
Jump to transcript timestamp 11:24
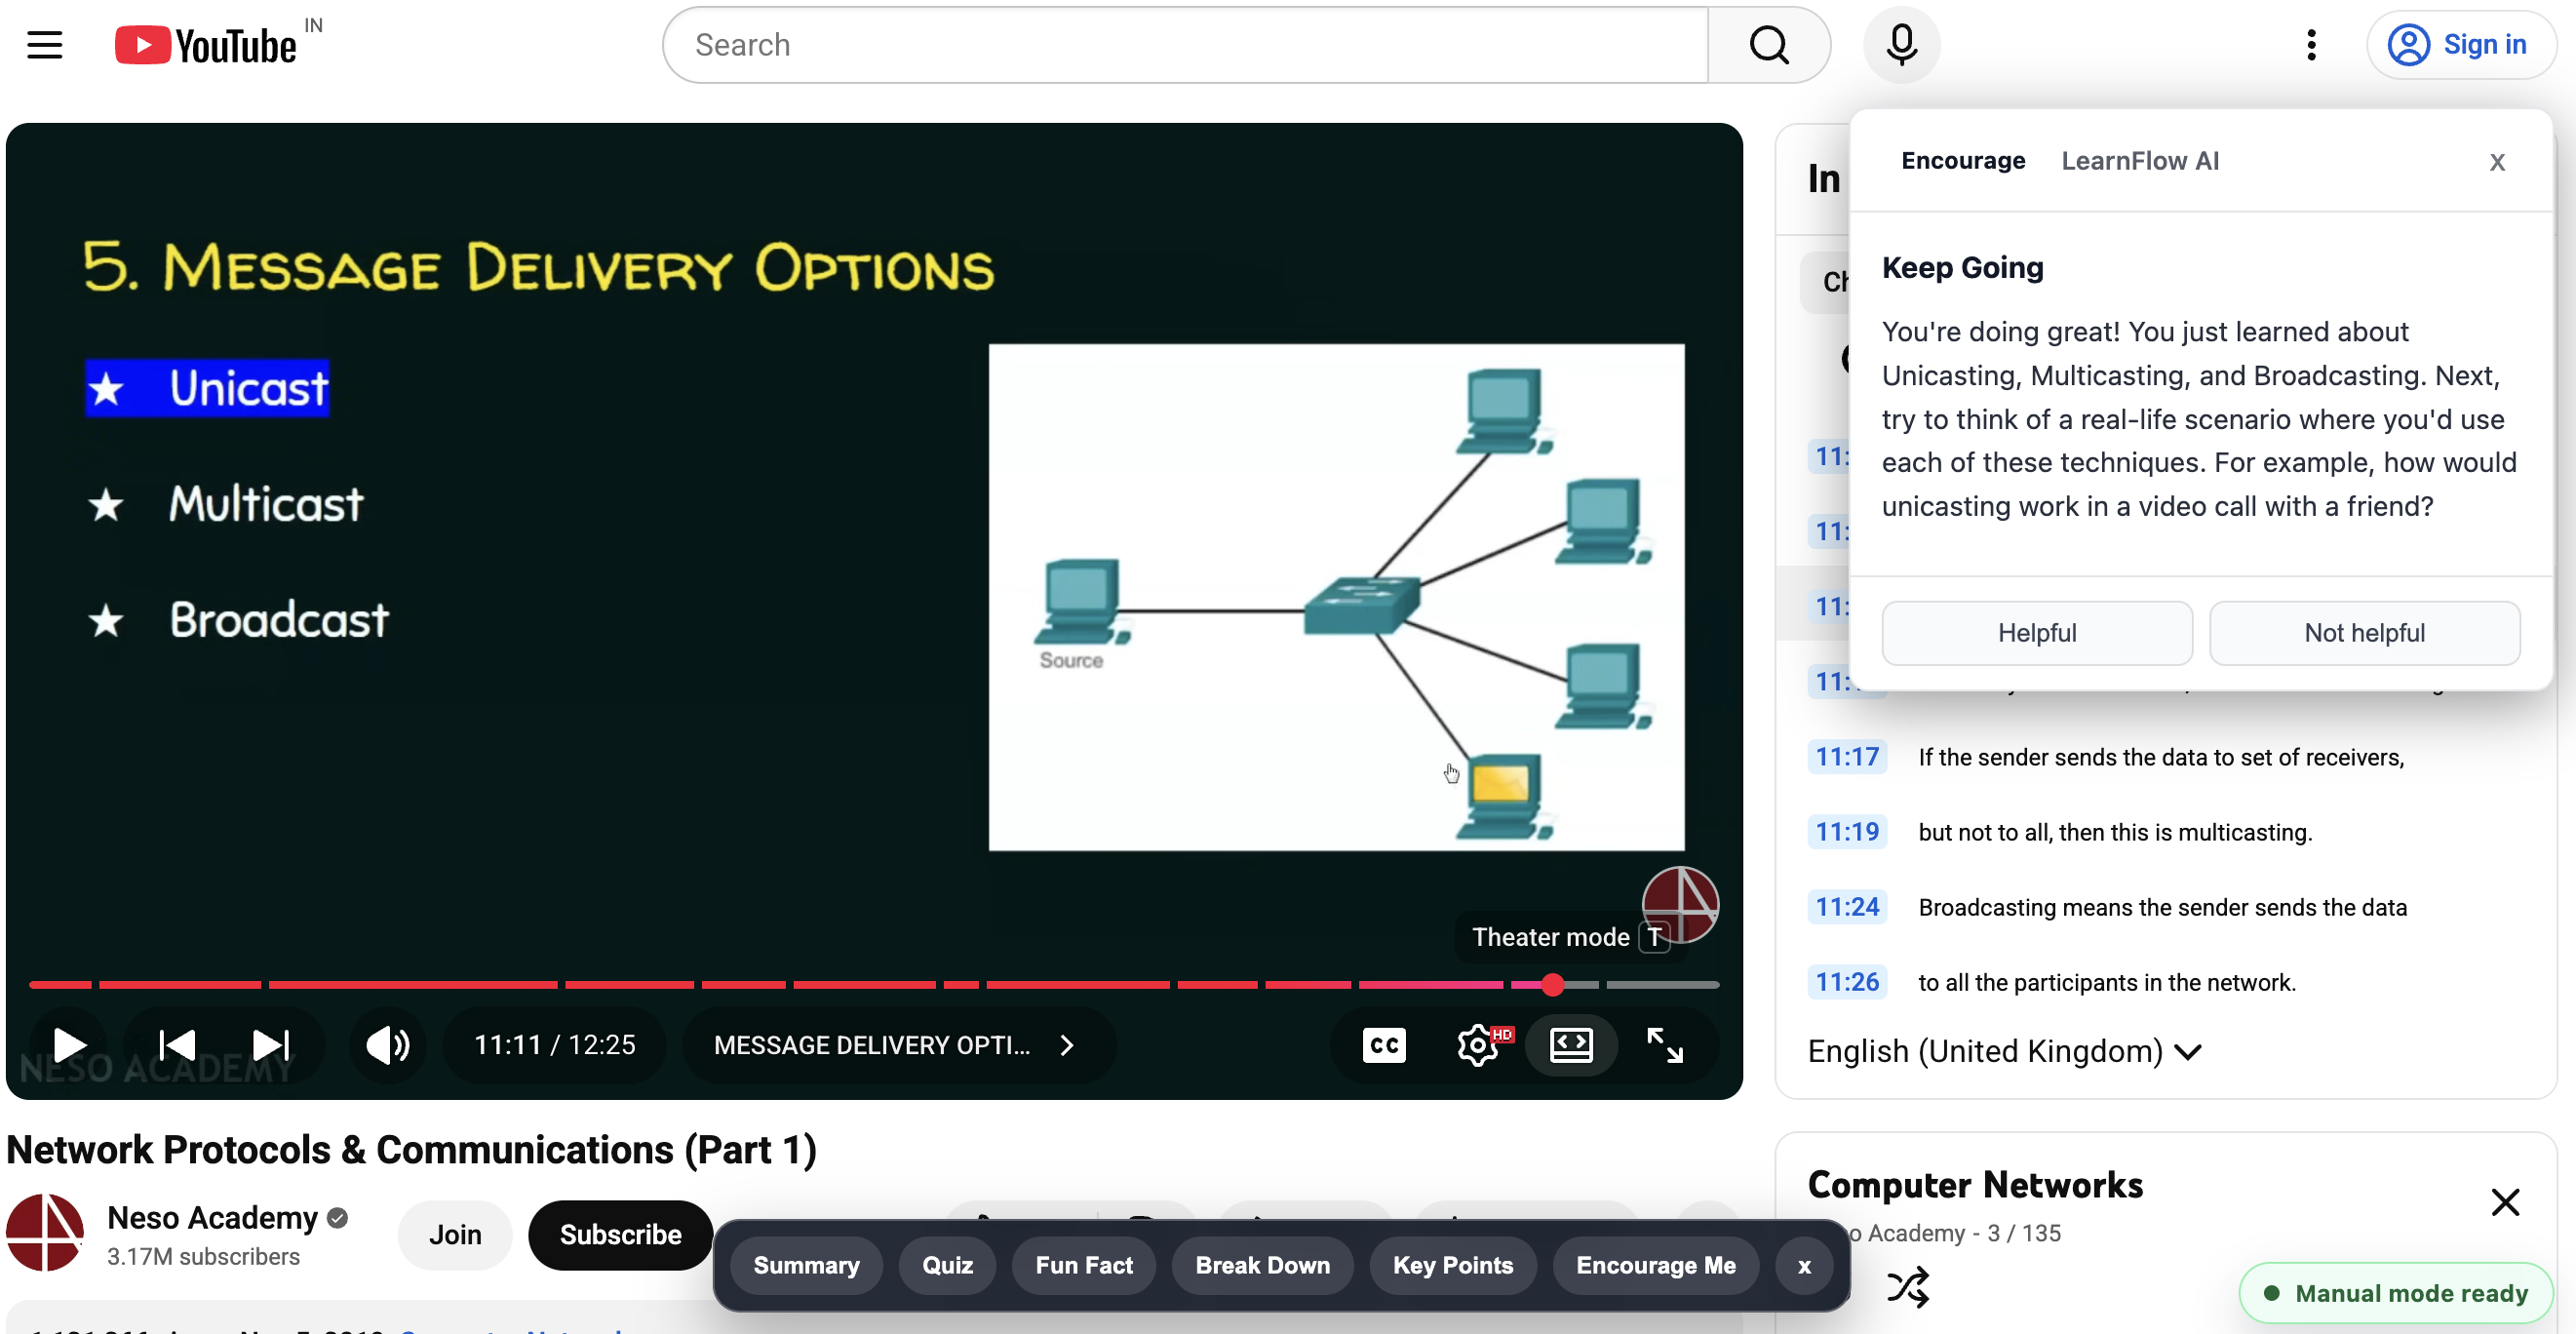coord(1847,907)
